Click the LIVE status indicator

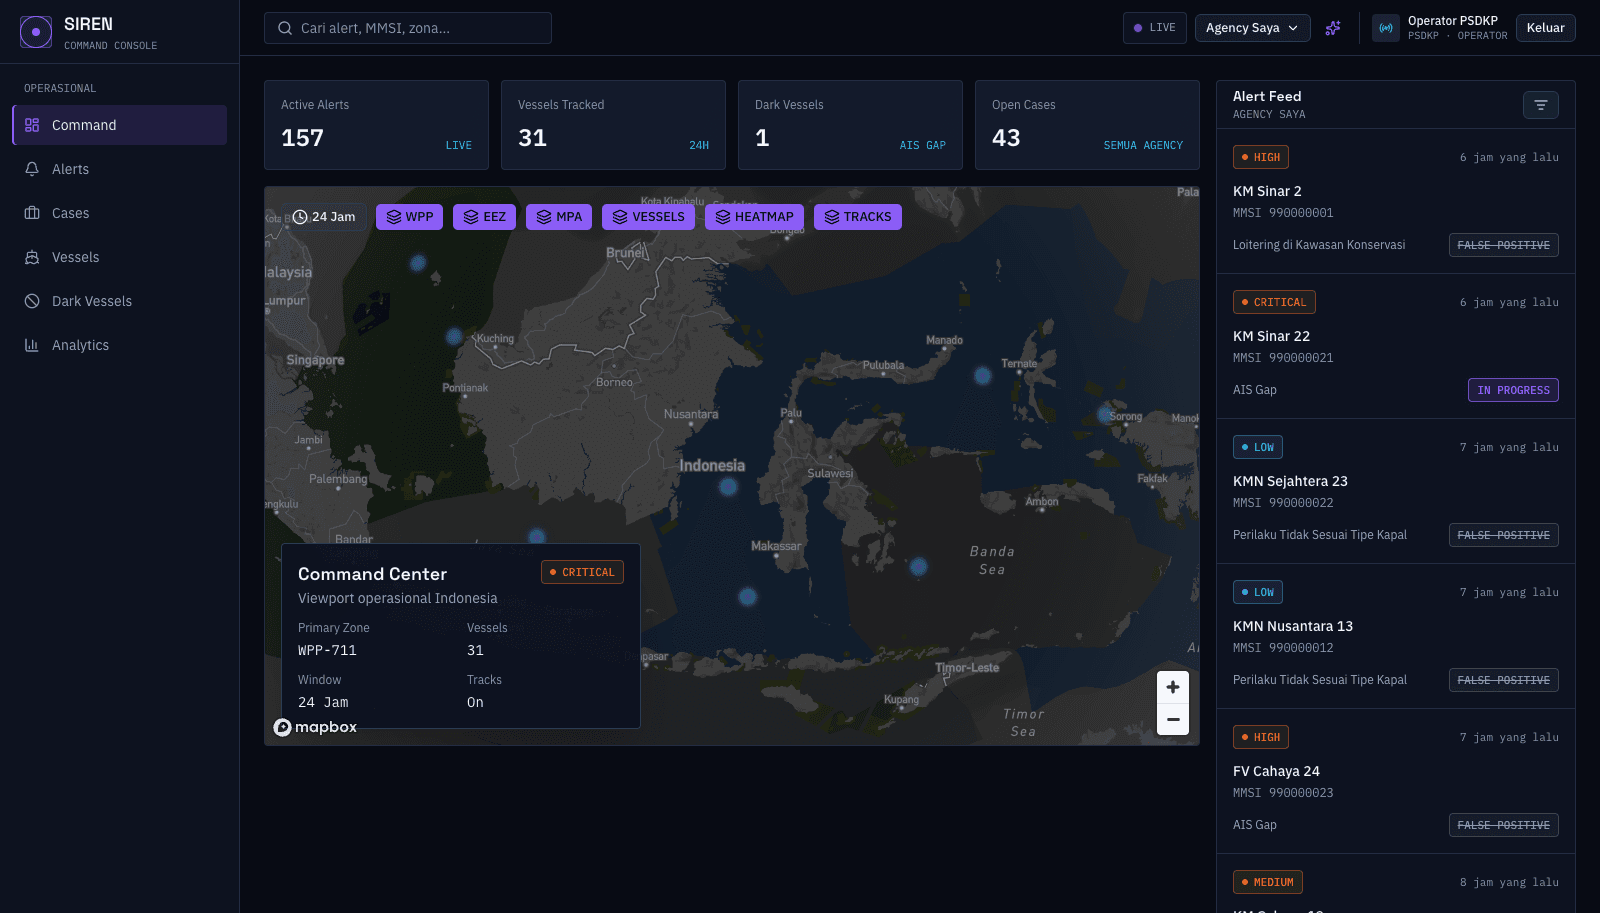(1155, 28)
